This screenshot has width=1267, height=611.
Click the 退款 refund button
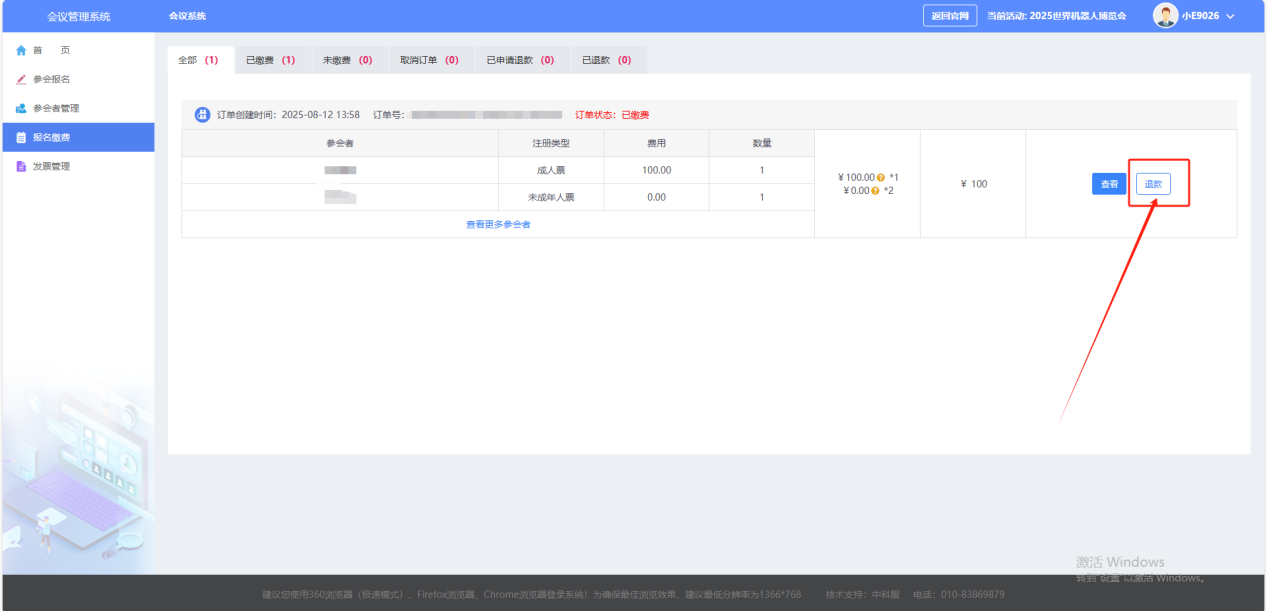(1153, 184)
